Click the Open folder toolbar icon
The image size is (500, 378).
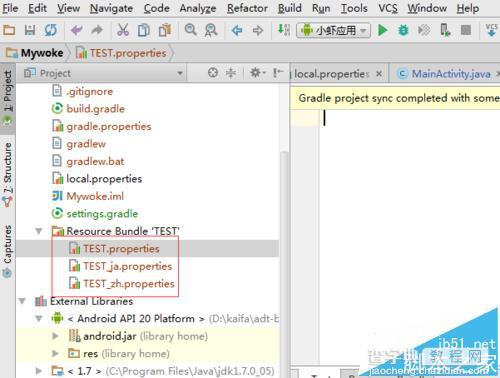point(9,30)
